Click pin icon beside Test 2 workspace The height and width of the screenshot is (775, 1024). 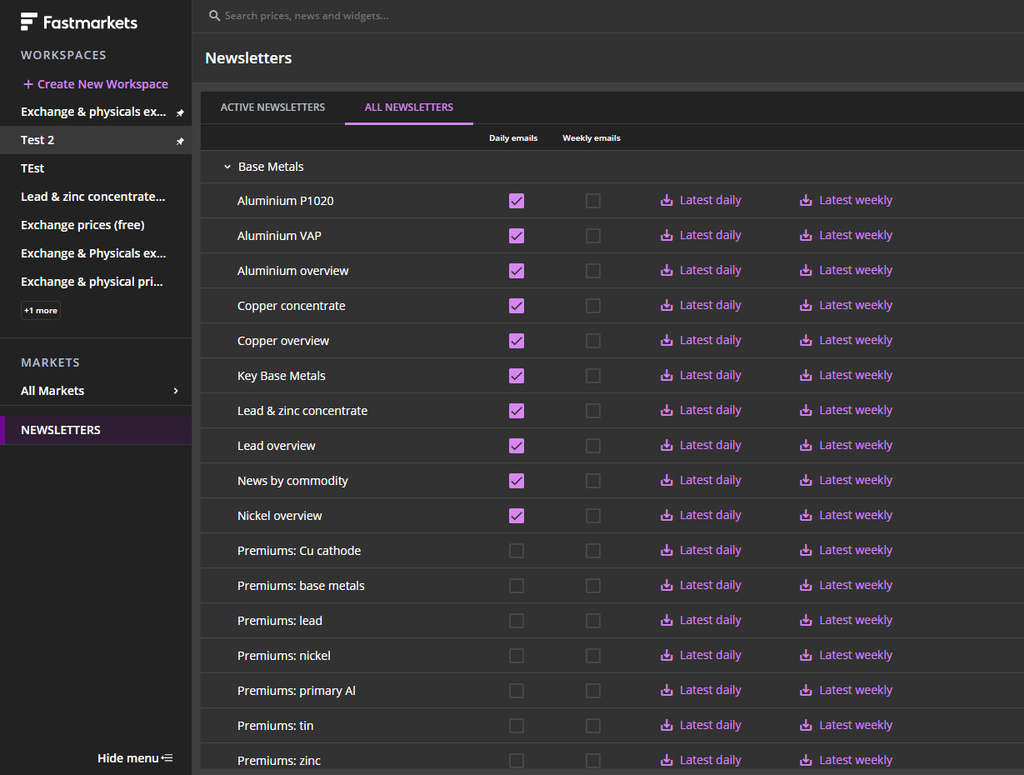pos(180,141)
